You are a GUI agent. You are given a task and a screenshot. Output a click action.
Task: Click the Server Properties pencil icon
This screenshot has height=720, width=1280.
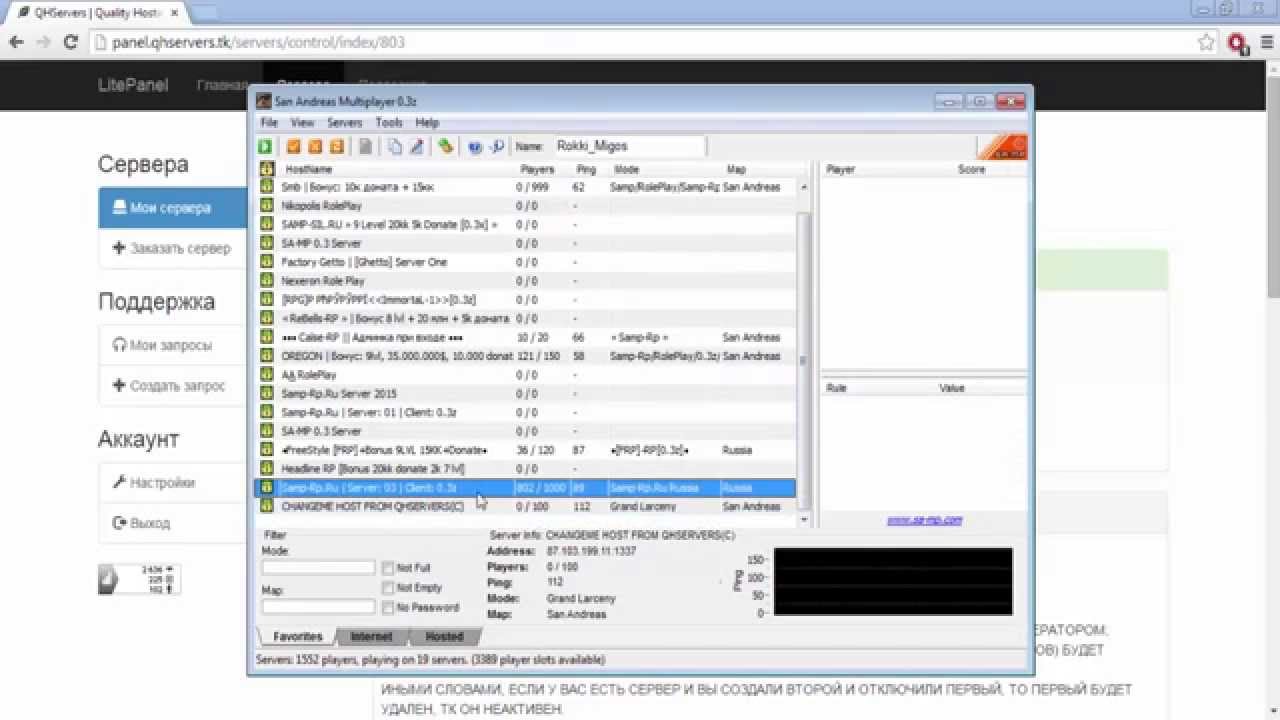(x=417, y=147)
